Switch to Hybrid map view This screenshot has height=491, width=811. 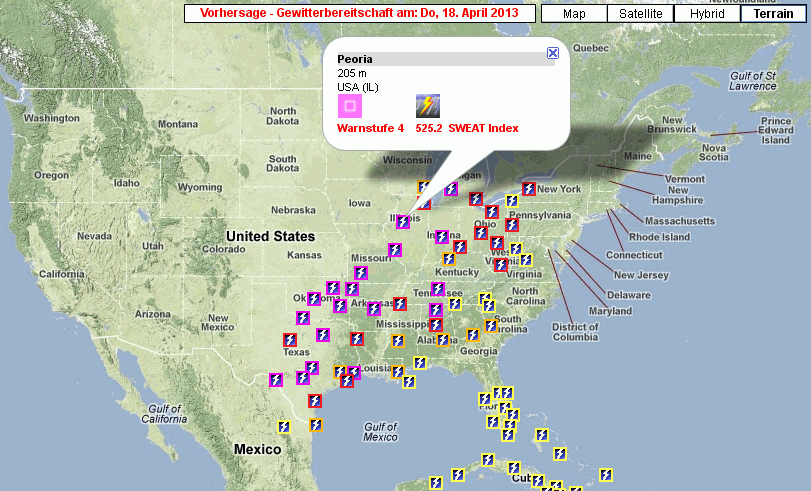[707, 14]
